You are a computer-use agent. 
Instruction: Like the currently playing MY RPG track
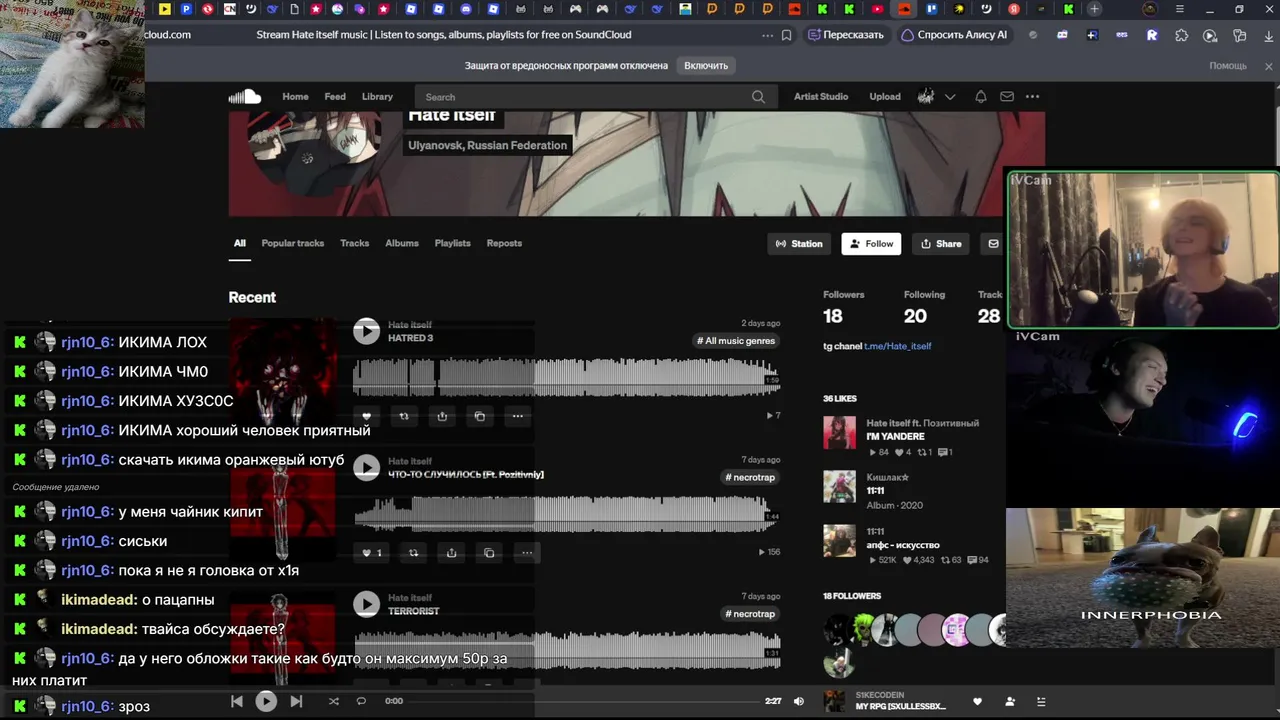pyautogui.click(x=978, y=702)
